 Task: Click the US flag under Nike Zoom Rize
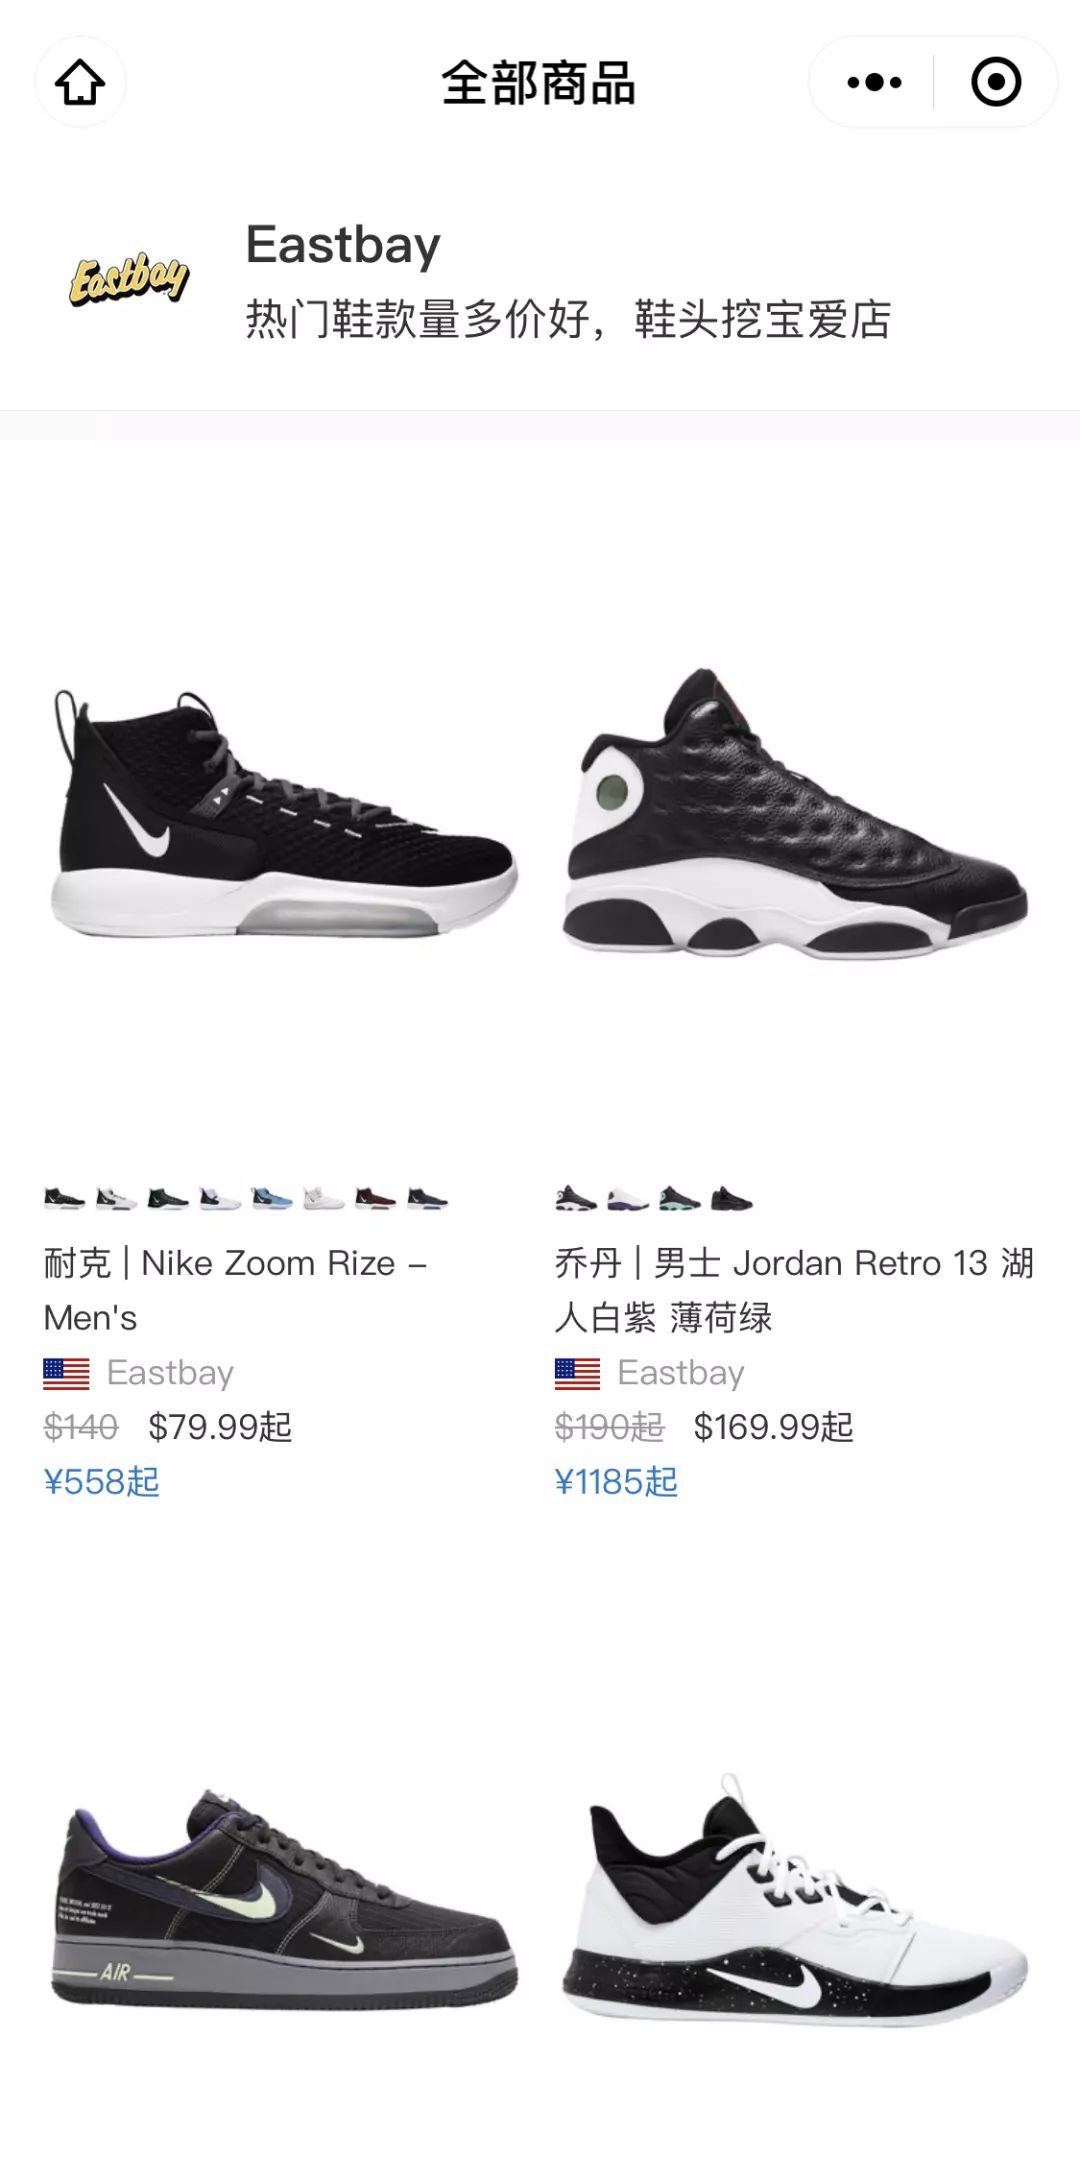(66, 1374)
